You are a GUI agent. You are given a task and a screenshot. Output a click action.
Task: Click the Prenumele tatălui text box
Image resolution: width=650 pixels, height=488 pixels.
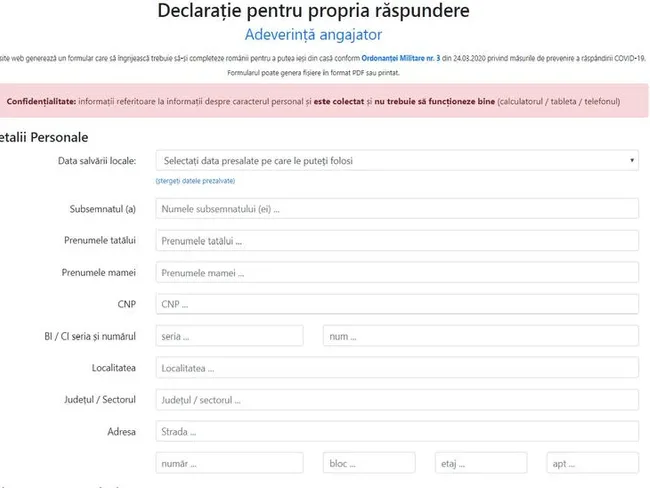point(397,241)
